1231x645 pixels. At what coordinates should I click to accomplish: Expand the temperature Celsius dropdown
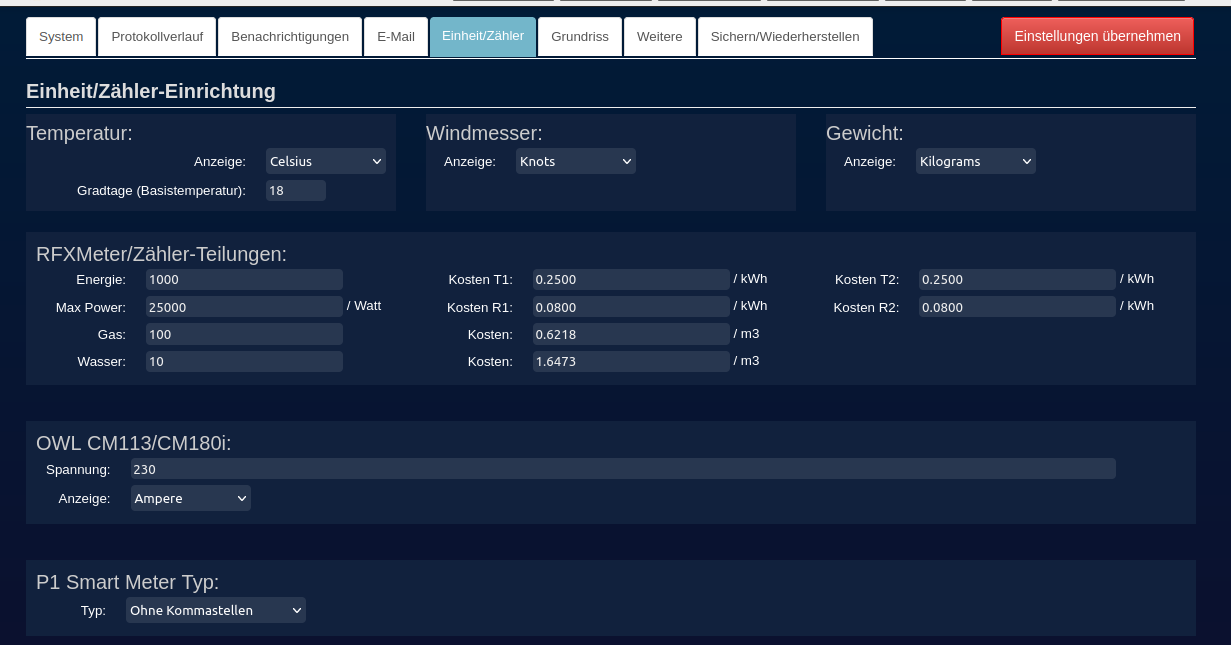[326, 161]
